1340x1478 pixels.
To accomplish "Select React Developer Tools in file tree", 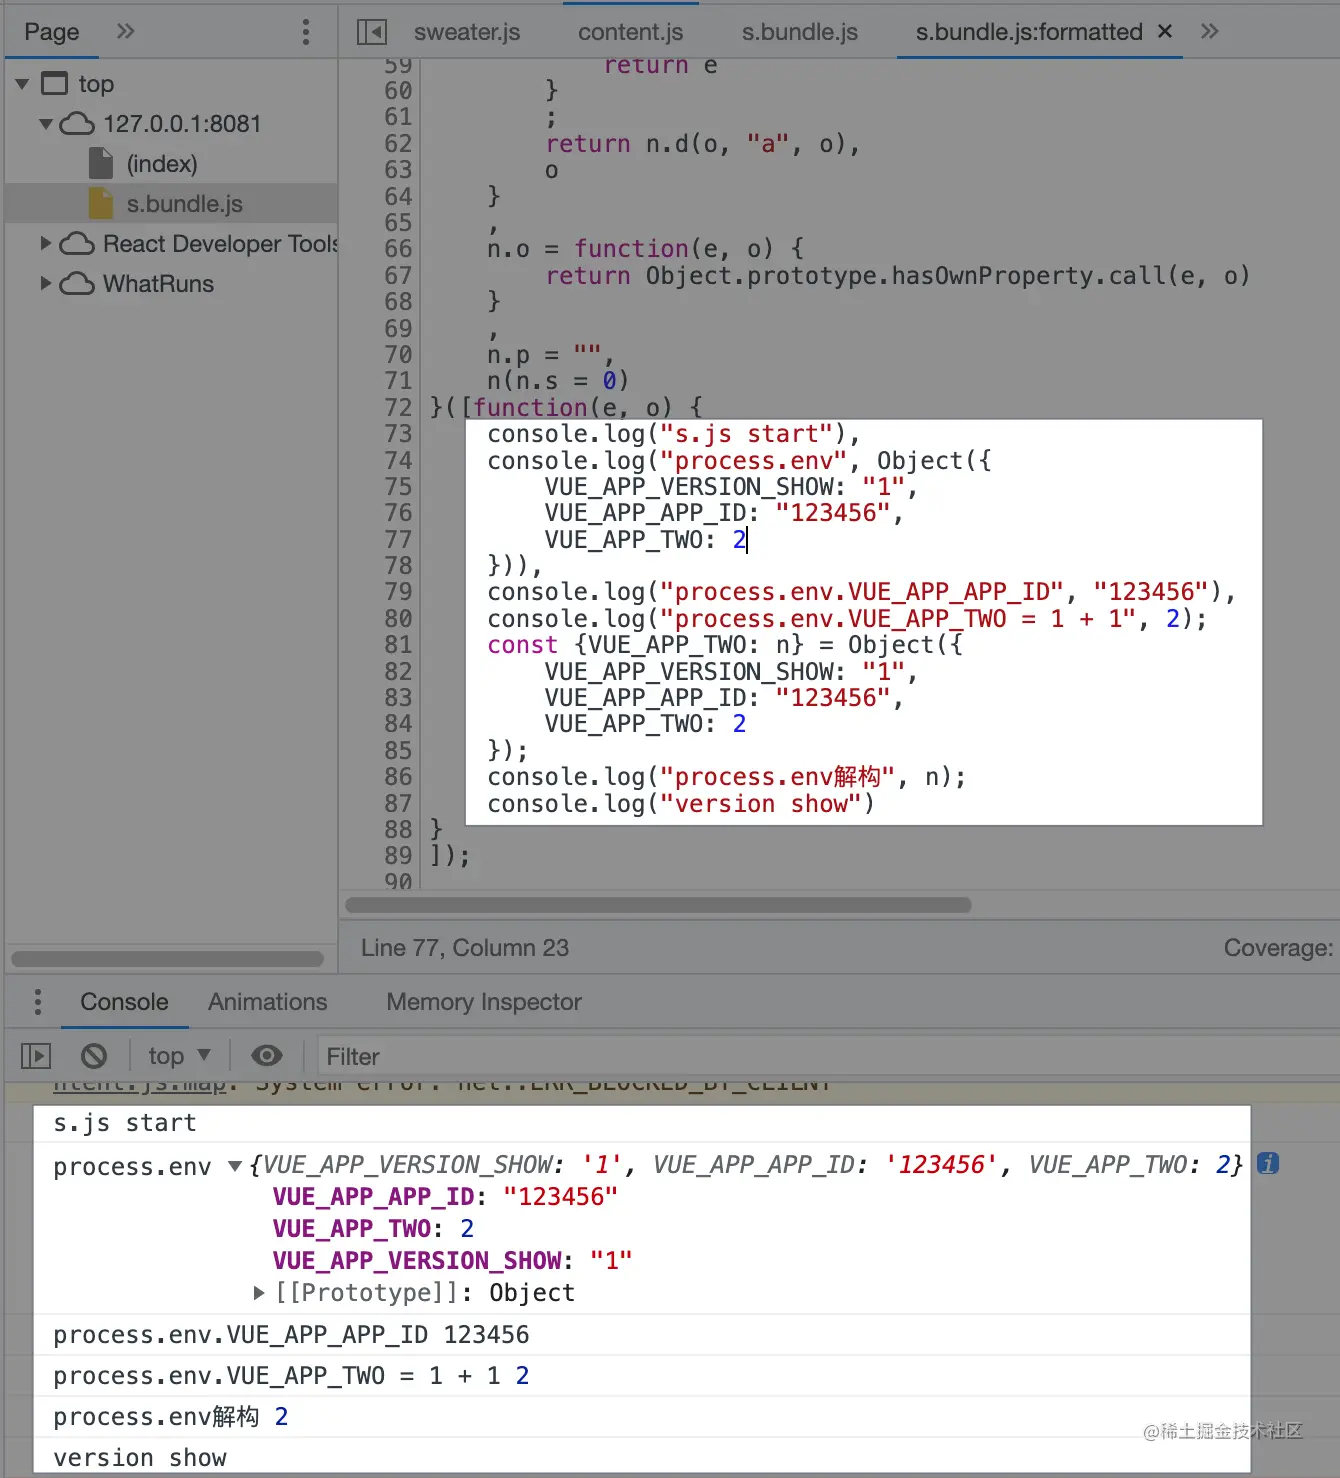I will click(220, 244).
